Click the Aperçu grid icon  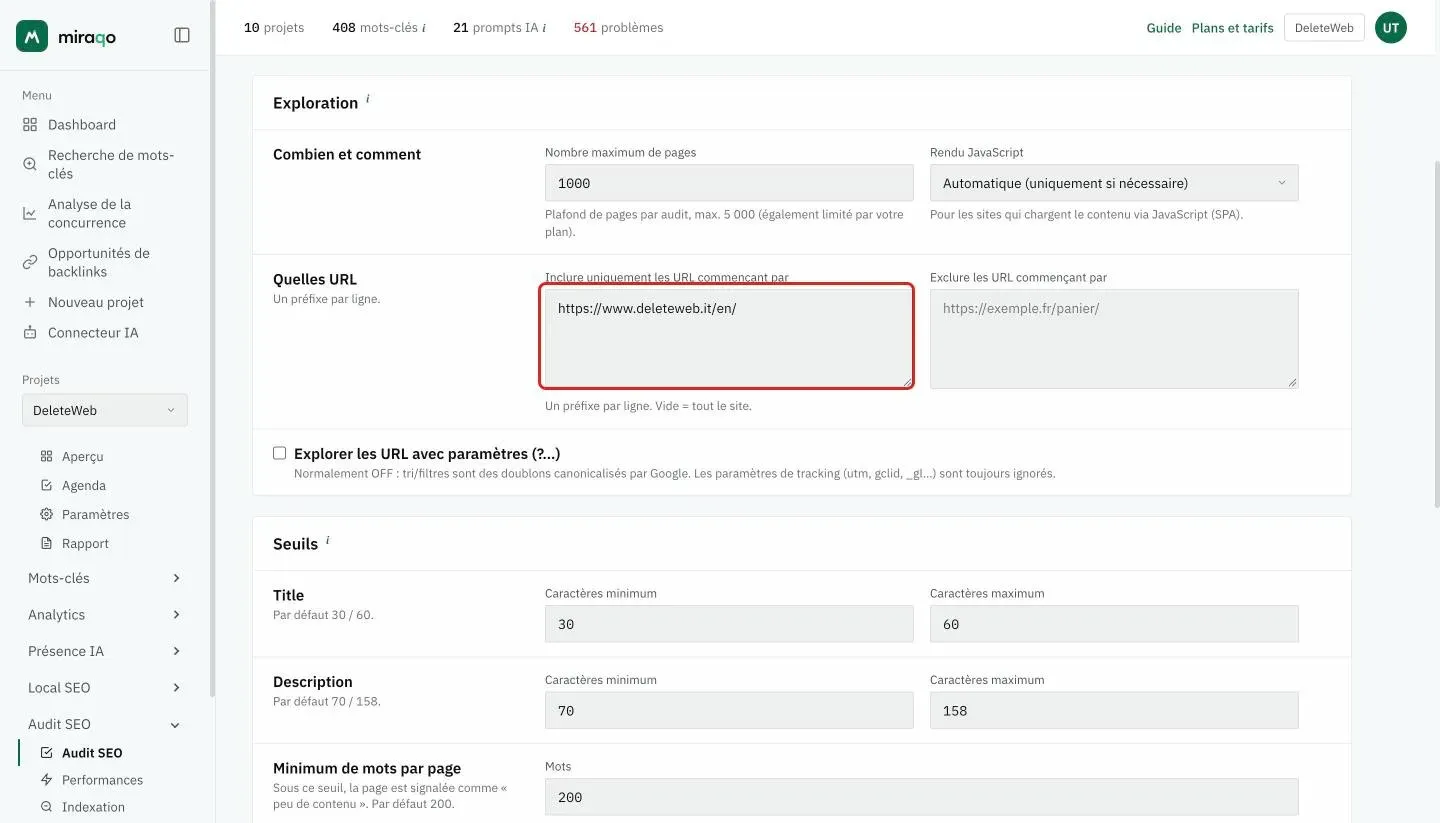tap(46, 456)
